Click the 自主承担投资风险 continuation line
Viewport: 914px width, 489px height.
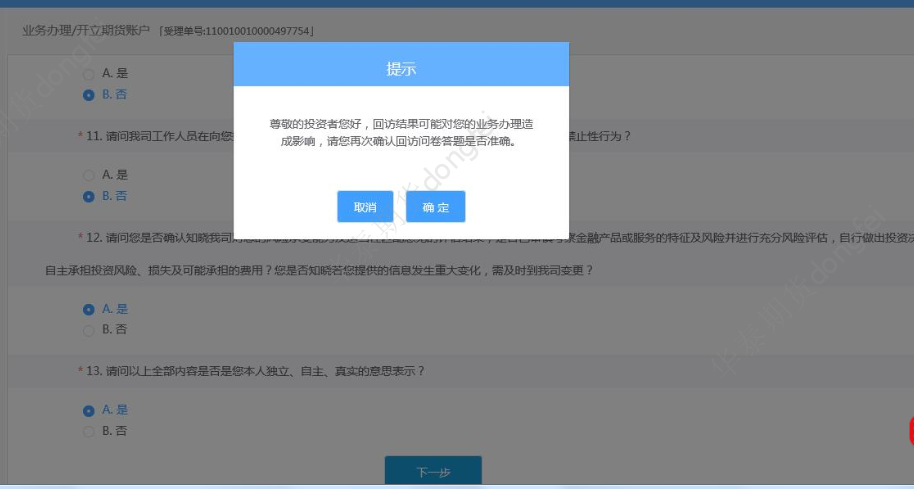(320, 270)
